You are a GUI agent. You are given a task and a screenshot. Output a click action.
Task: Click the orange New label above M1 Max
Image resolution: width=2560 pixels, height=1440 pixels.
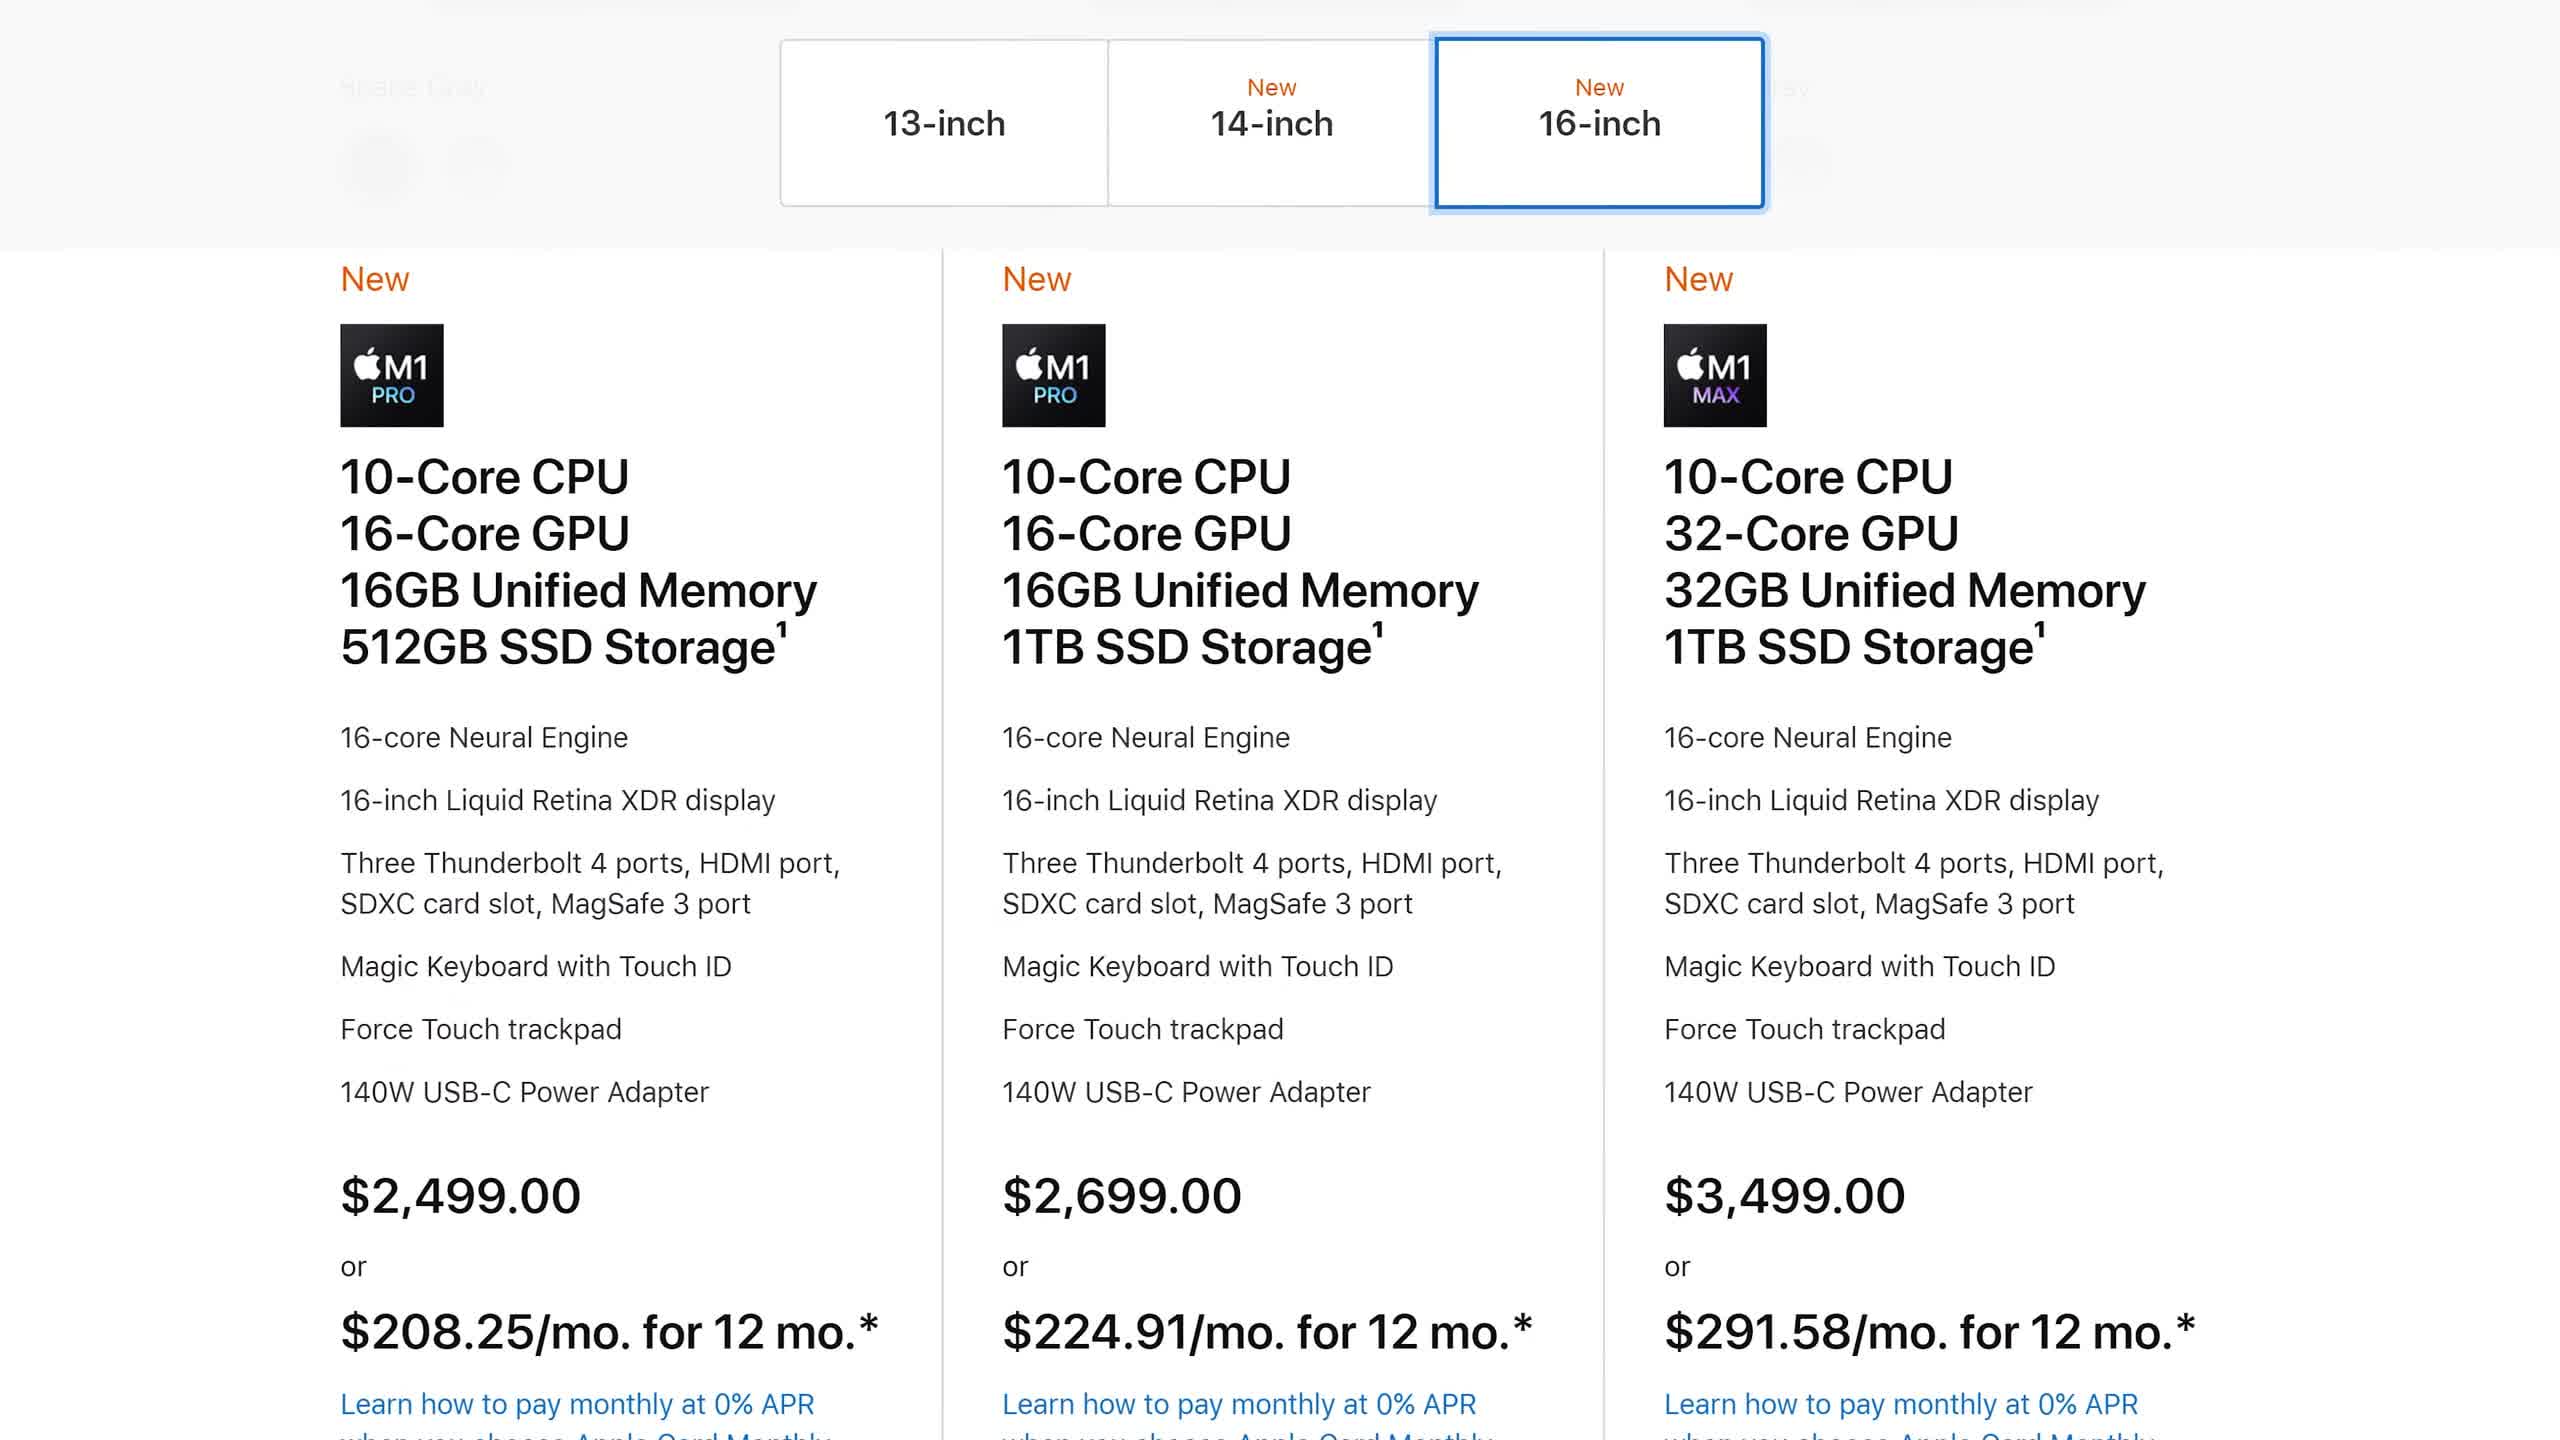(1698, 279)
